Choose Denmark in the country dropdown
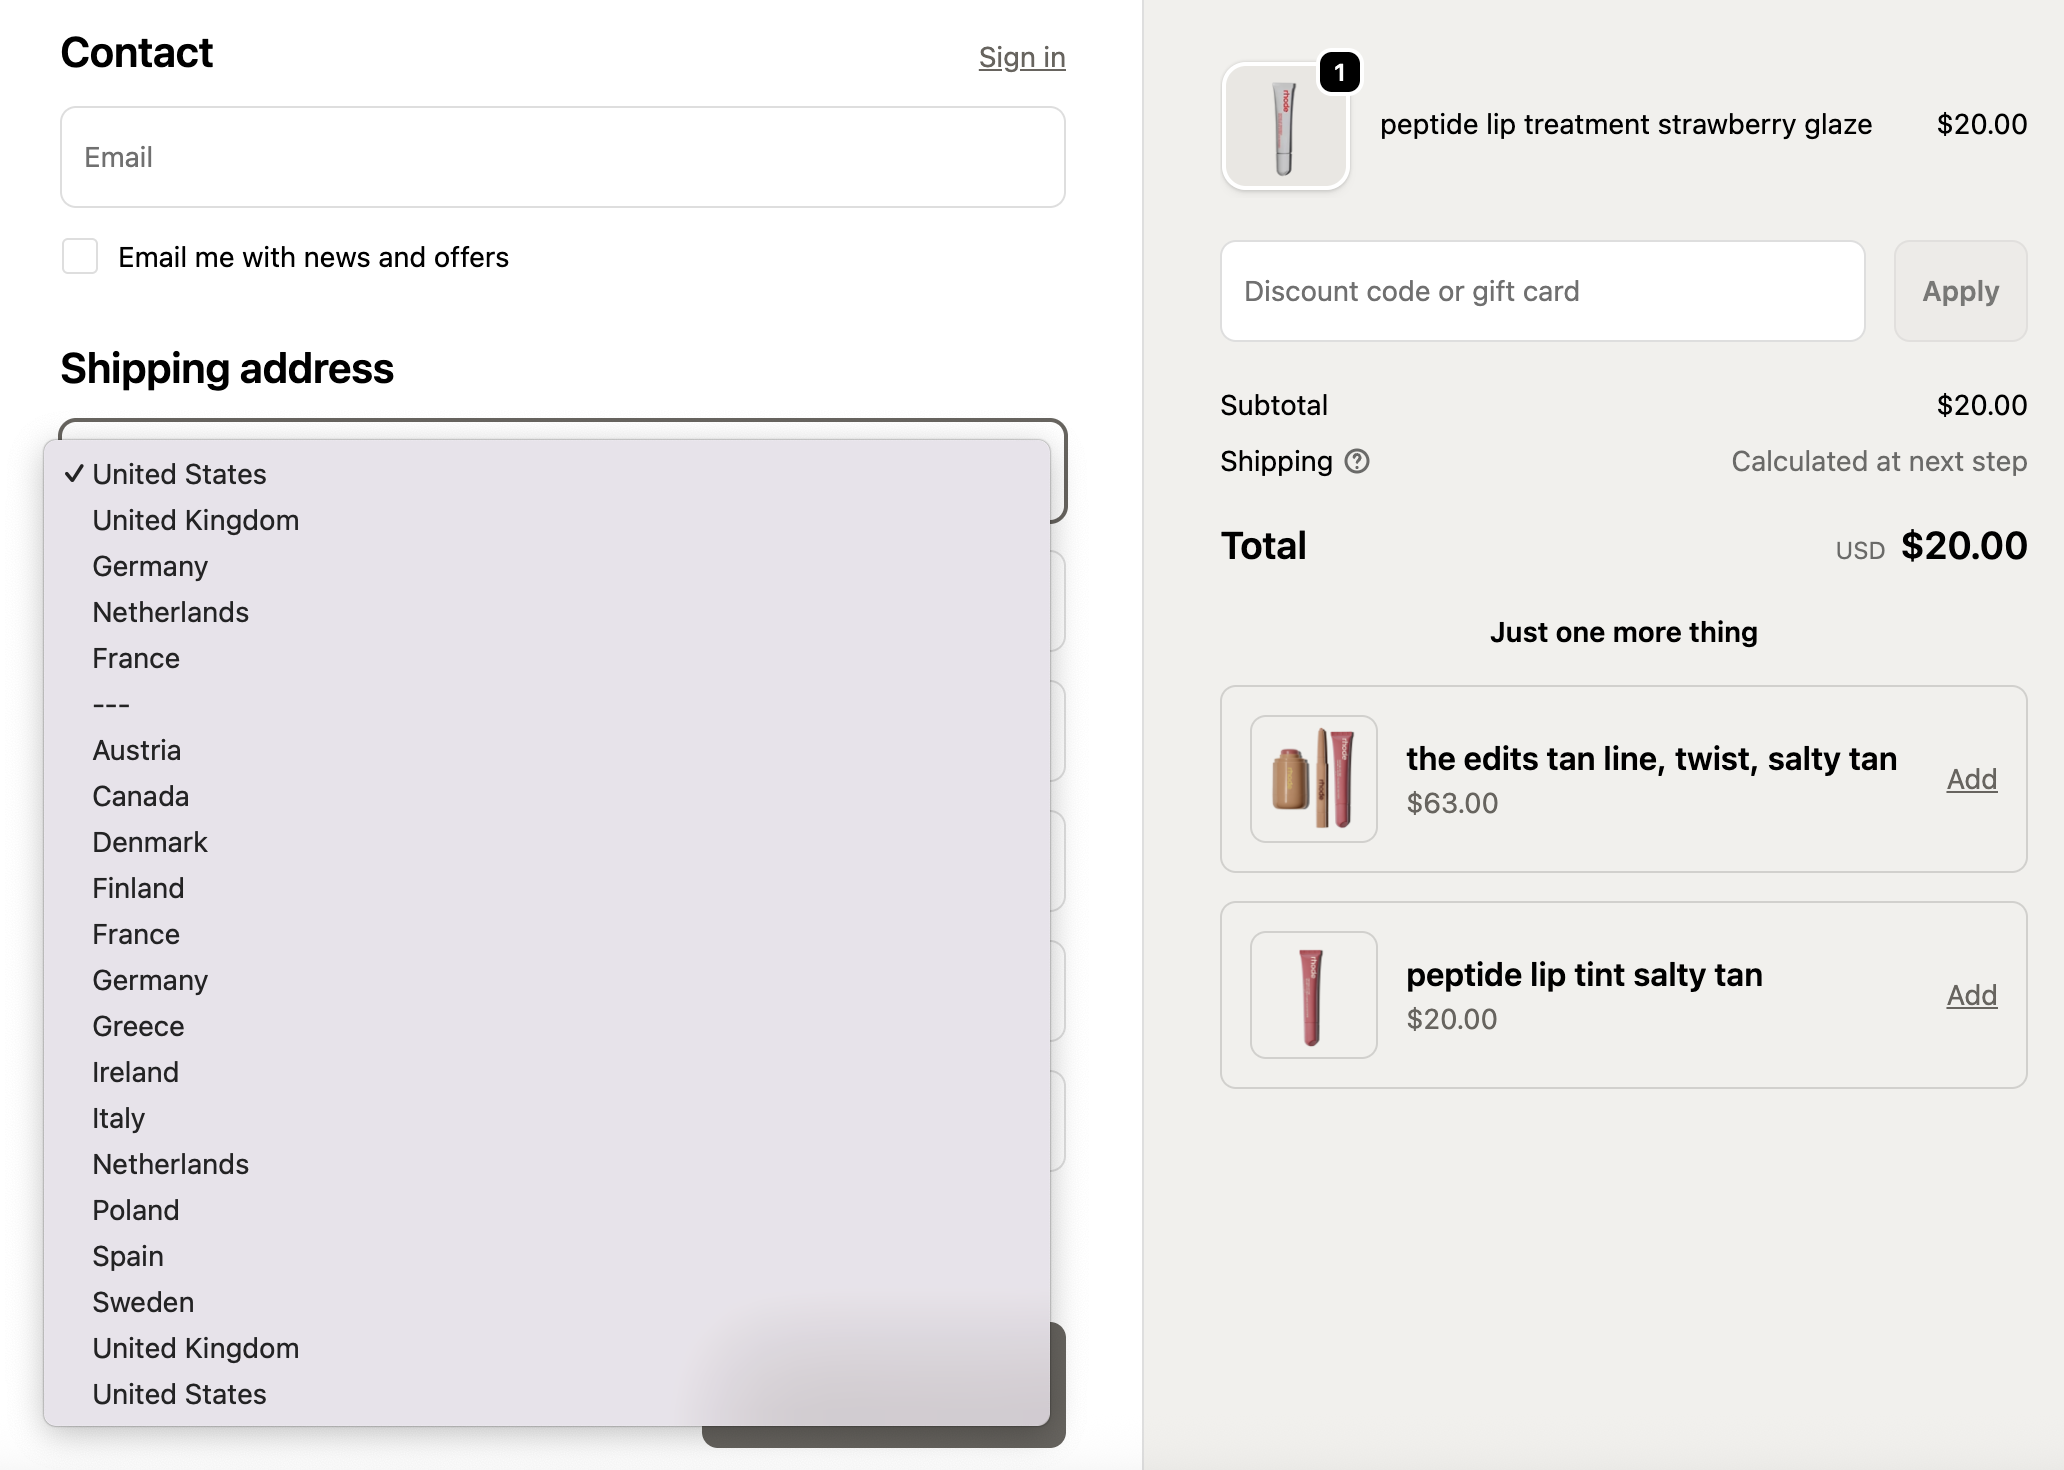Image resolution: width=2064 pixels, height=1470 pixels. tap(150, 842)
